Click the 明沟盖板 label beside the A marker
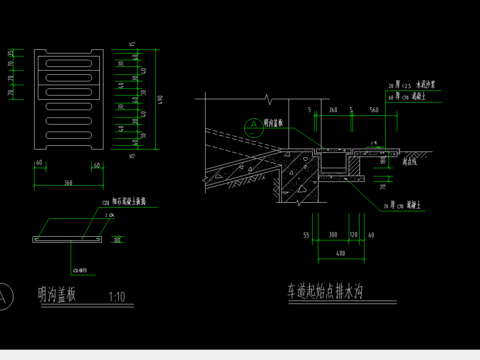Viewport: 480px width, 360px height. (x=273, y=123)
